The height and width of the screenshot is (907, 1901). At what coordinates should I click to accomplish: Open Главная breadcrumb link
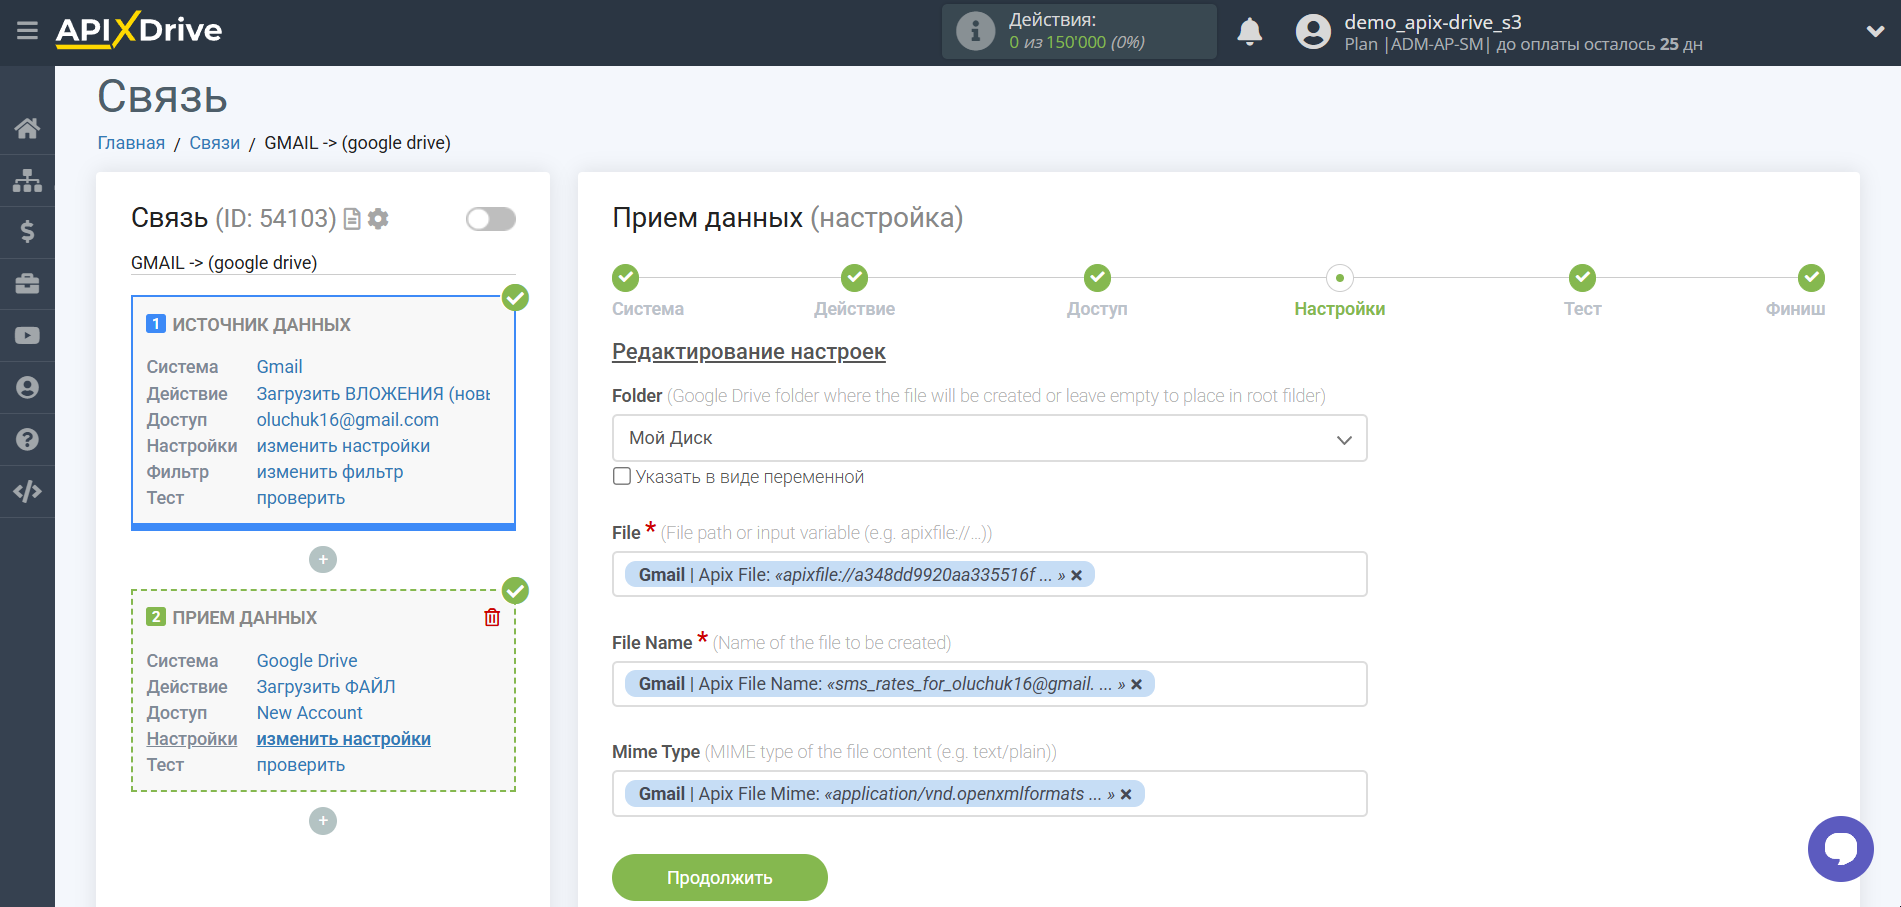point(131,143)
